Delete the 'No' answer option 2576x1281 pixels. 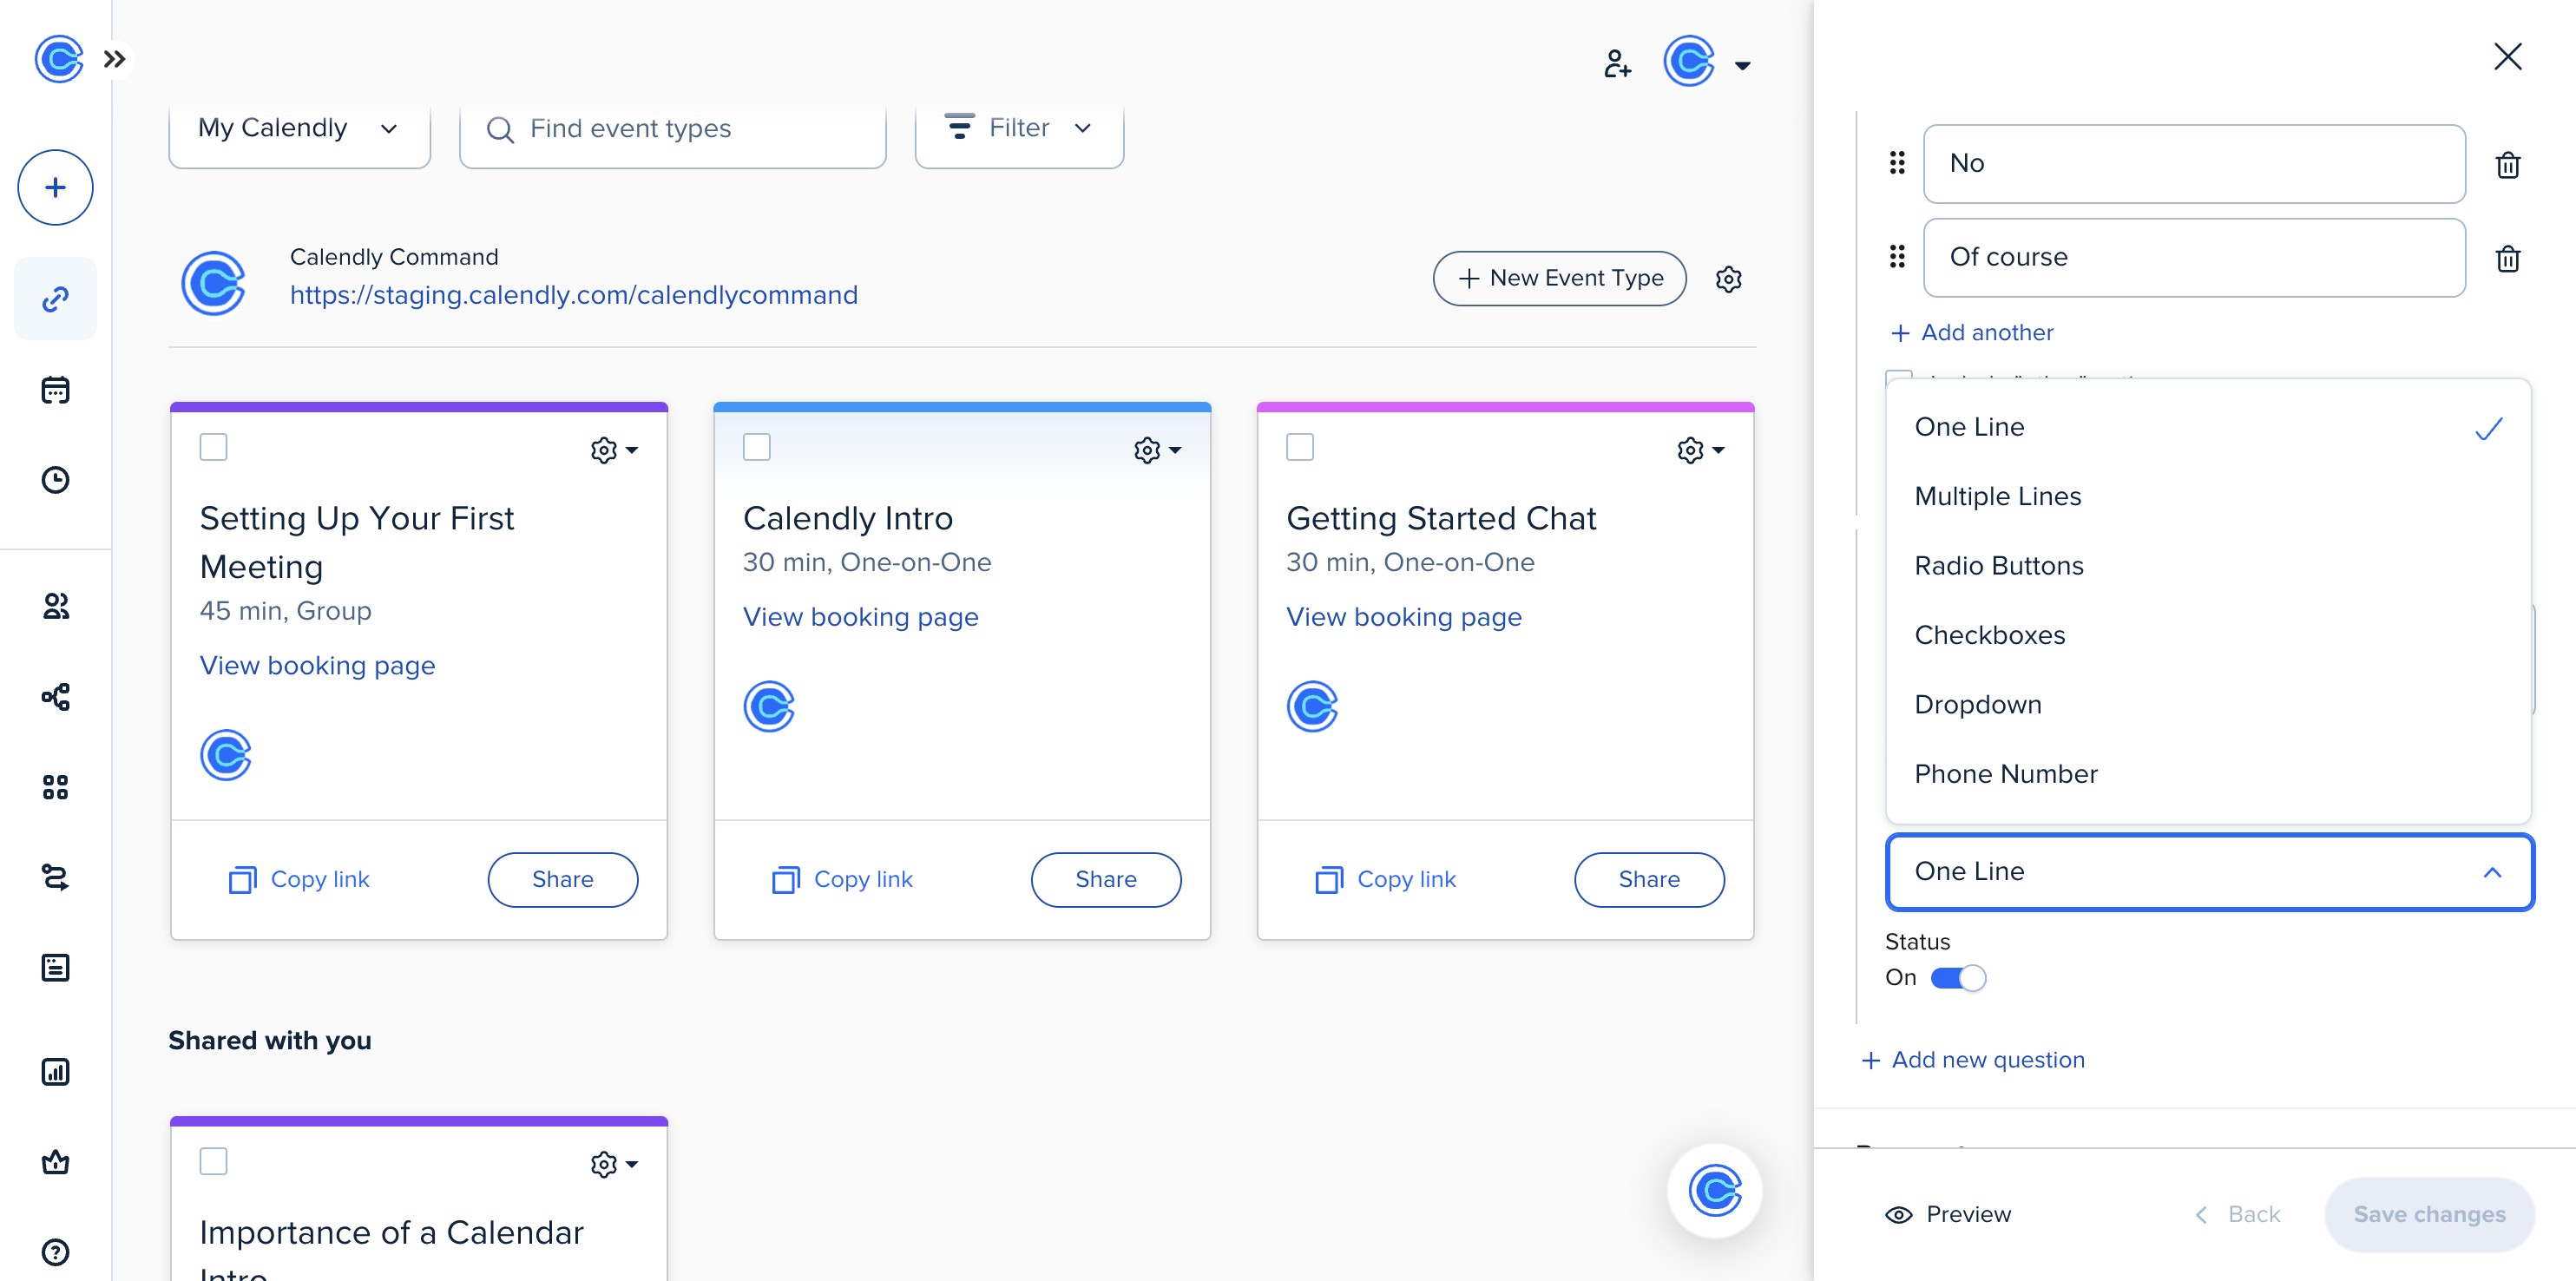pos(2508,164)
